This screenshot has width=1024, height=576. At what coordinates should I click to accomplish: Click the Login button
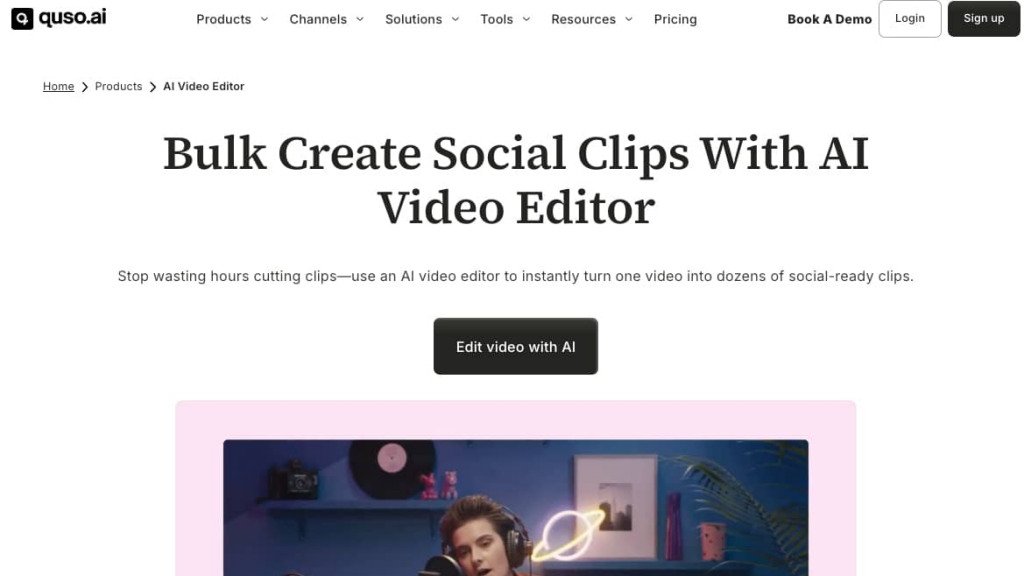point(910,19)
